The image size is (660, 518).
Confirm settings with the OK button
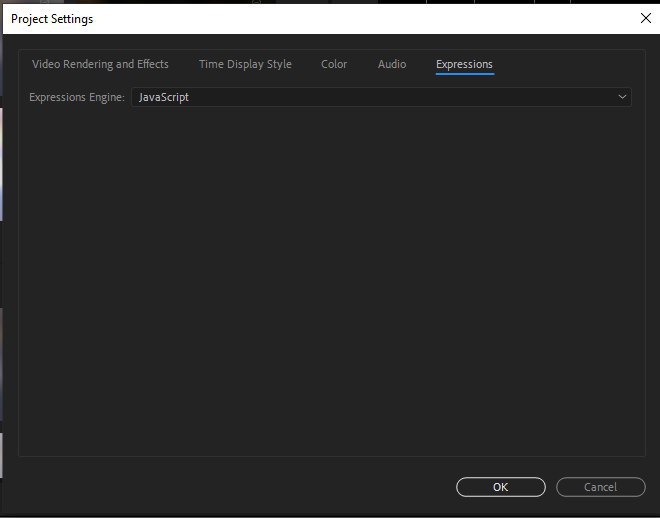pos(500,487)
